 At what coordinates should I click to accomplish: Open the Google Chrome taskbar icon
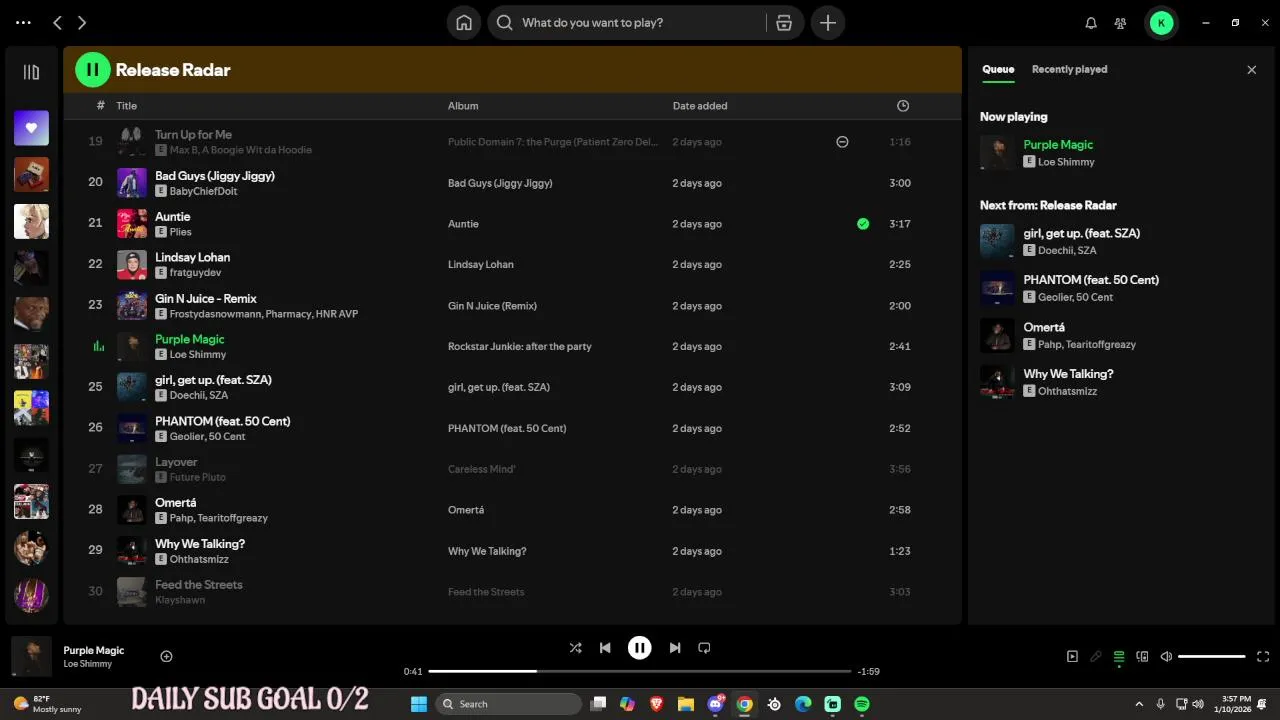[745, 704]
